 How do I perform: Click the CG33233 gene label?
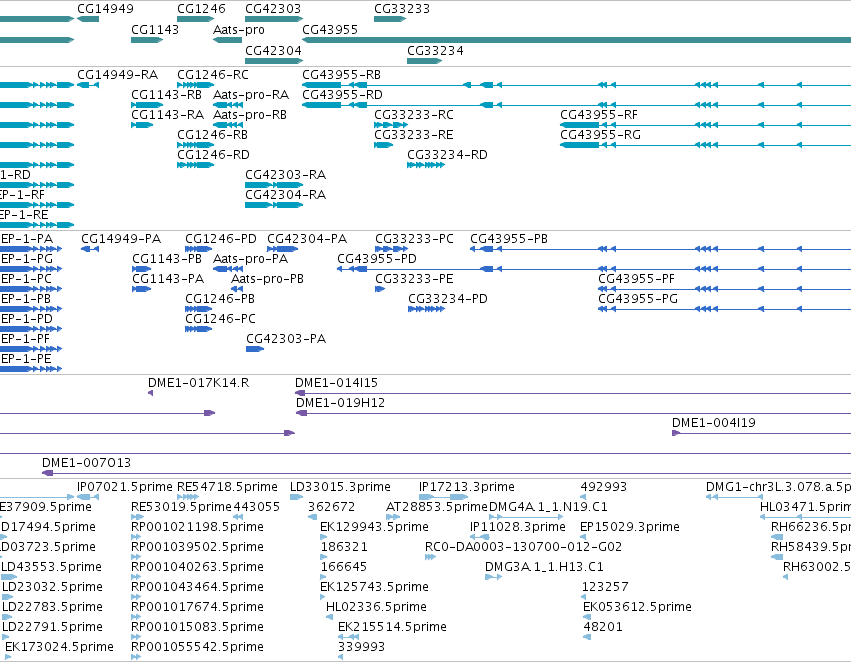pyautogui.click(x=402, y=9)
